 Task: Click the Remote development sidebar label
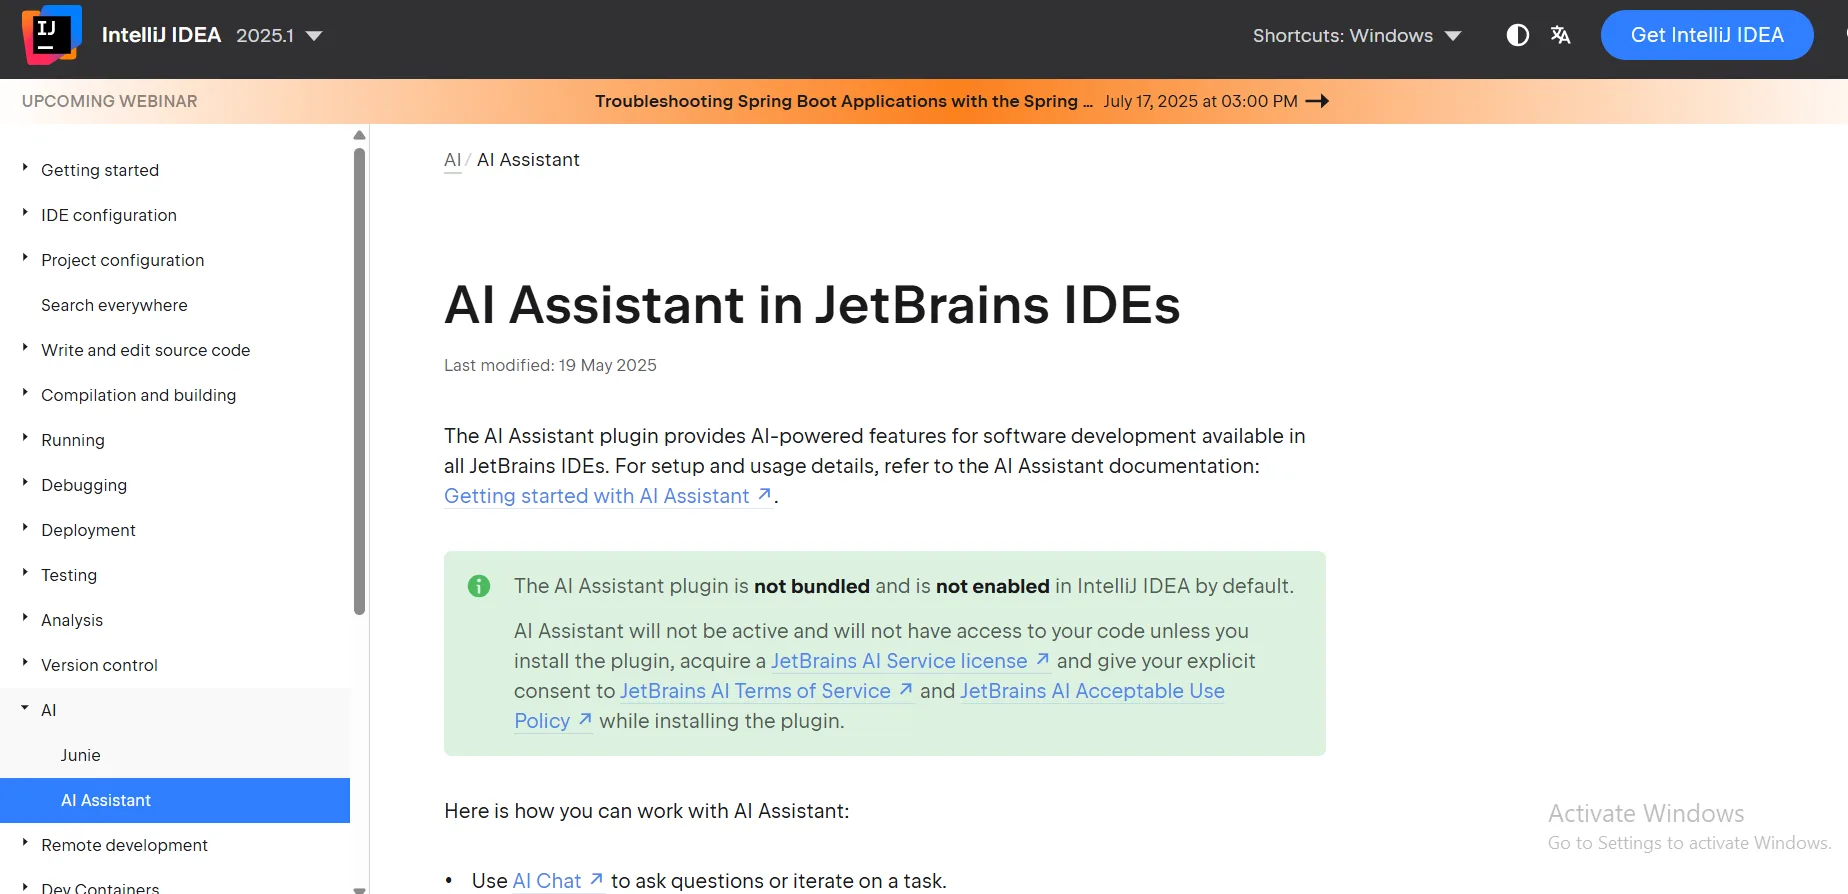point(124,845)
